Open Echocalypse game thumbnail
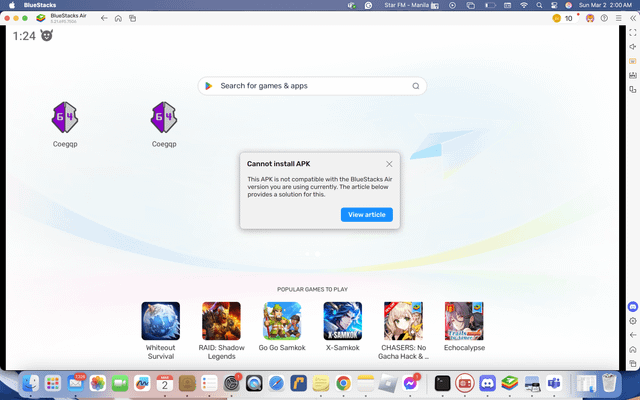 [x=464, y=321]
